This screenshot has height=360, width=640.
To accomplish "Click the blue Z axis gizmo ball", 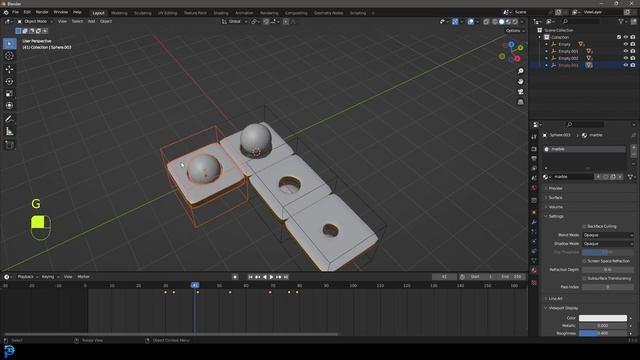I will (x=511, y=44).
